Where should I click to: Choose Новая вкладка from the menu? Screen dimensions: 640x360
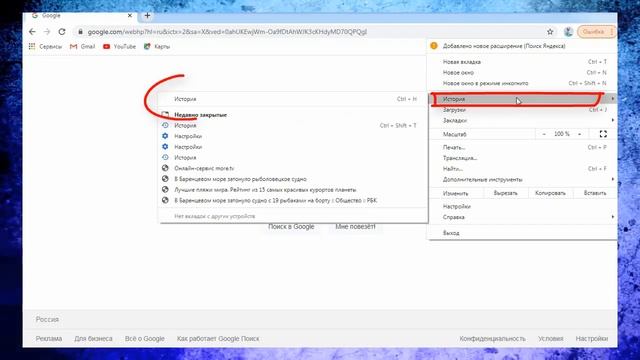point(522,62)
